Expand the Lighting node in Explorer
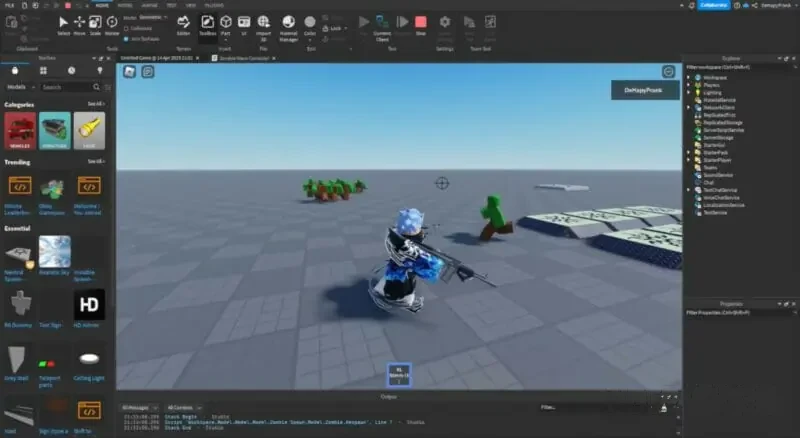Image resolution: width=800 pixels, height=438 pixels. (689, 93)
